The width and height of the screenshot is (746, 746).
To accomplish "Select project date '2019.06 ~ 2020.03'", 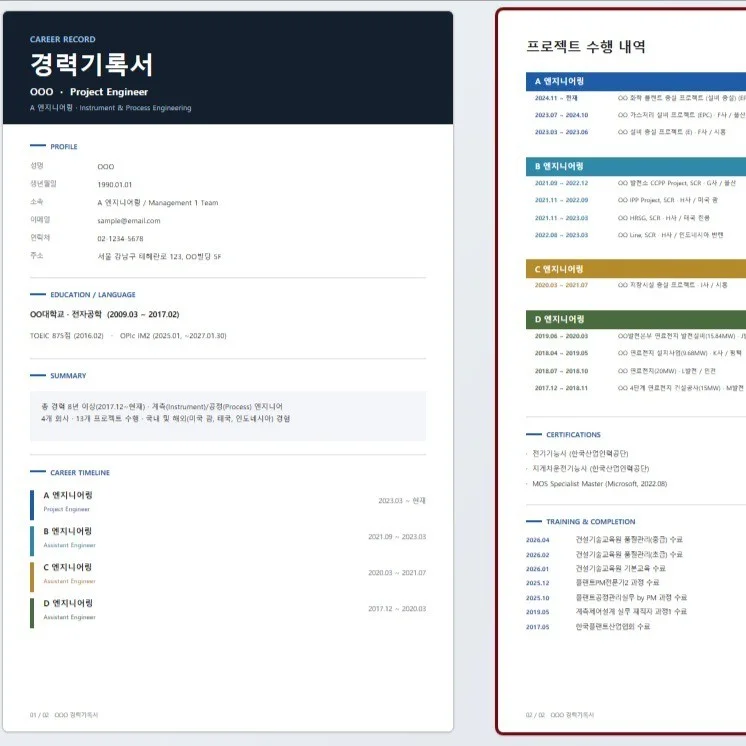I will pos(561,336).
